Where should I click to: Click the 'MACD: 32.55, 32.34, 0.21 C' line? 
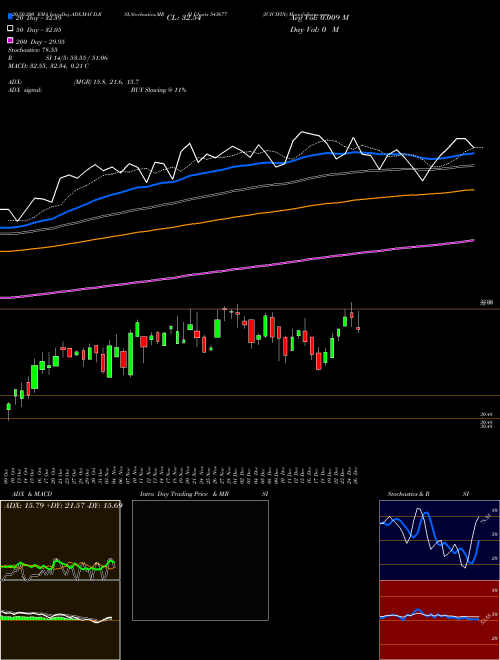48,66
